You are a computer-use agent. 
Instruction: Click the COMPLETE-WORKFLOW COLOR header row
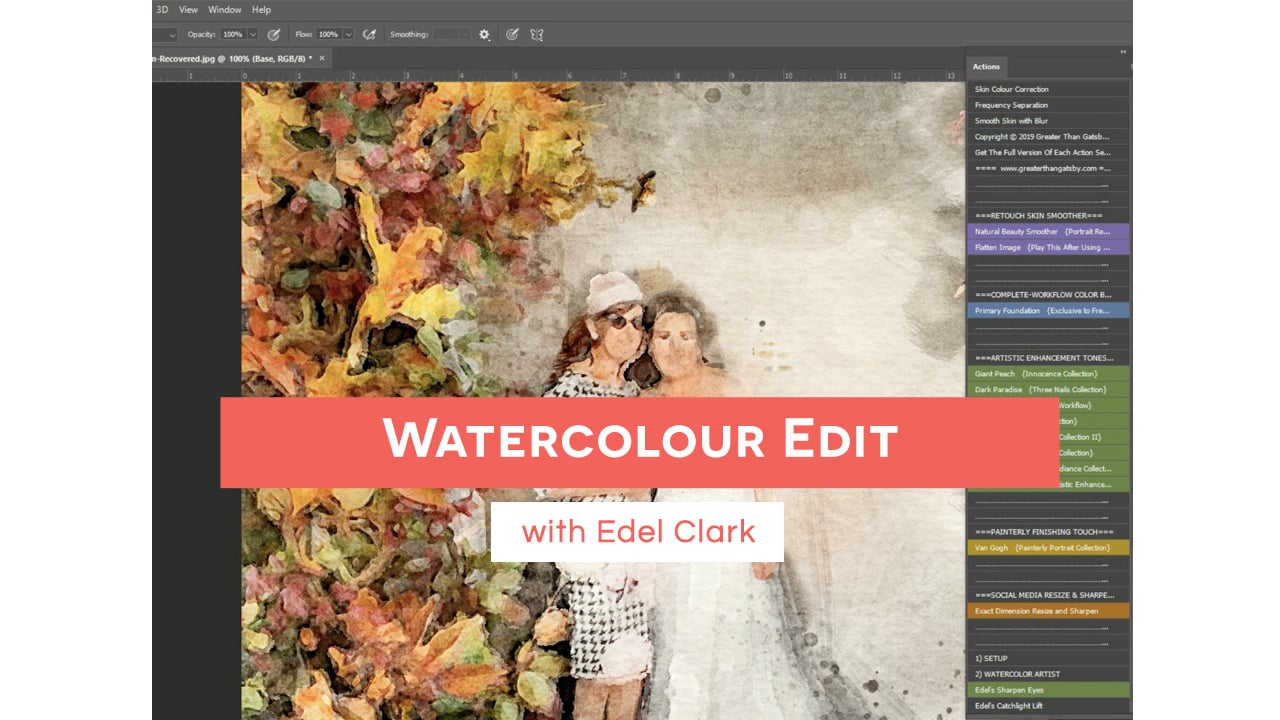[1048, 295]
